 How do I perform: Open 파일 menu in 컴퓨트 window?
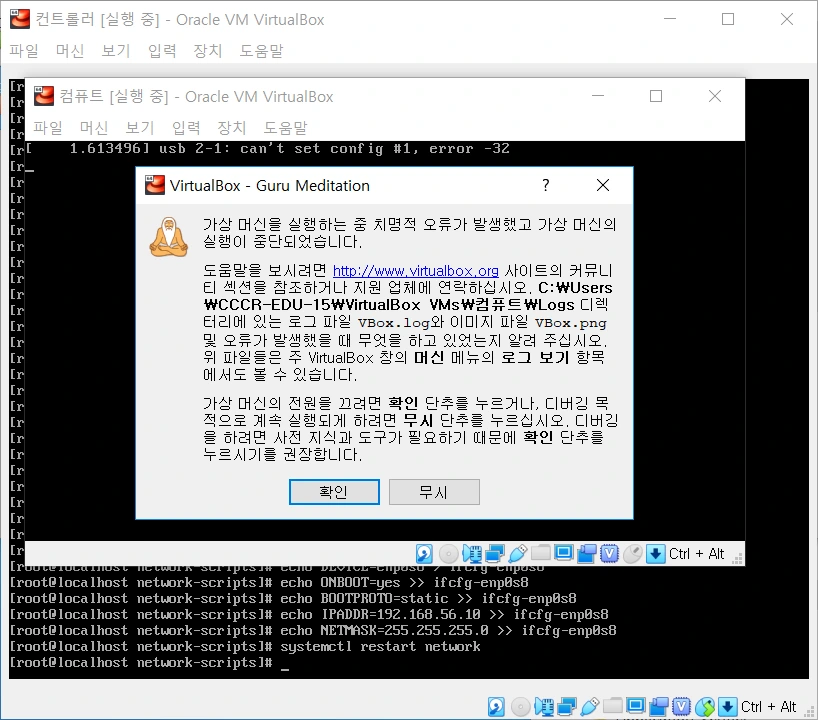coord(48,127)
